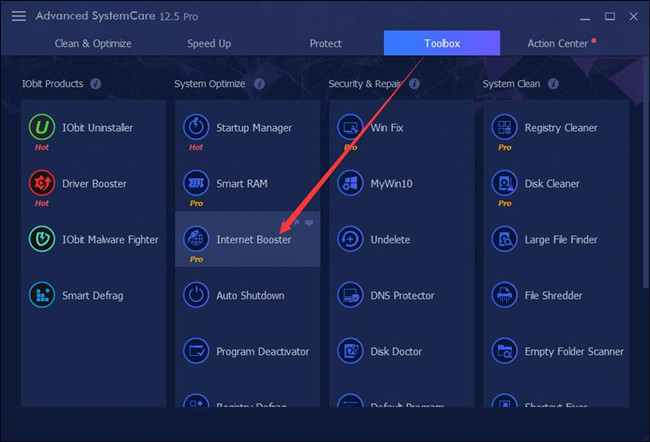Click the MyWin10 icon
650x442 pixels.
point(350,183)
